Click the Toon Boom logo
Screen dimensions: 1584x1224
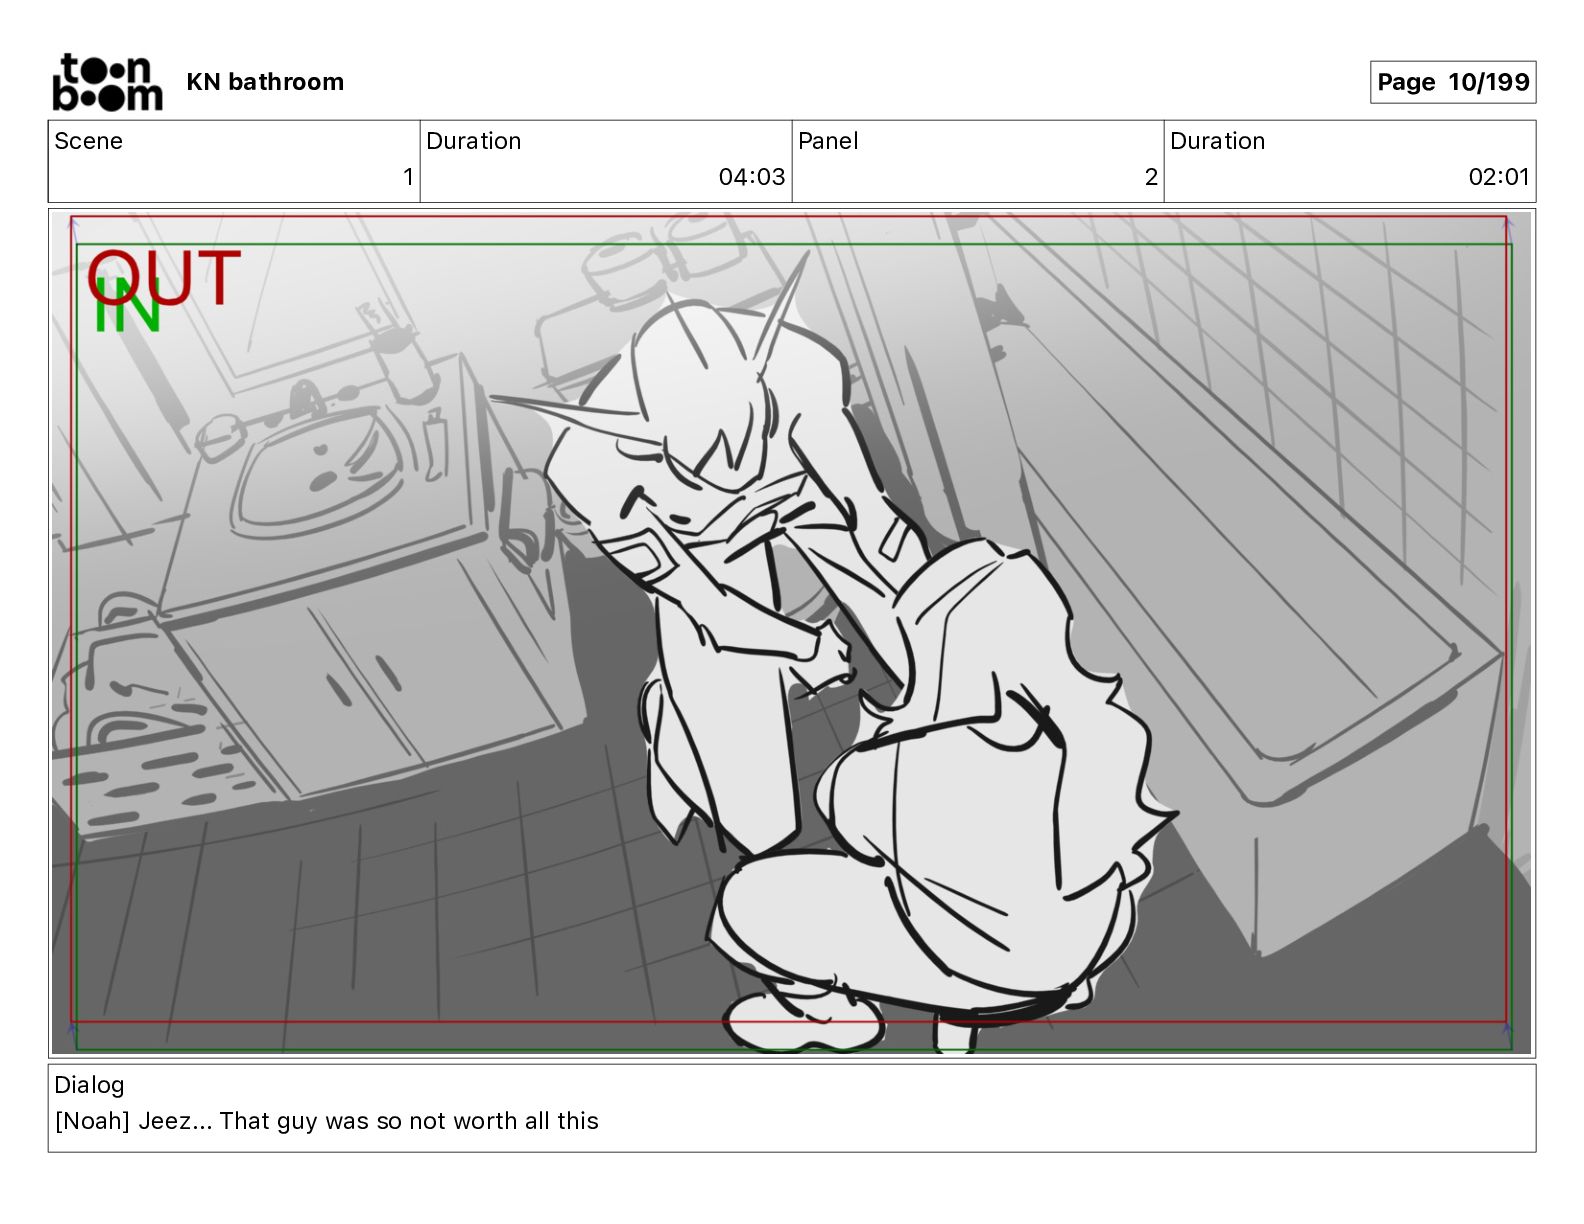107,82
